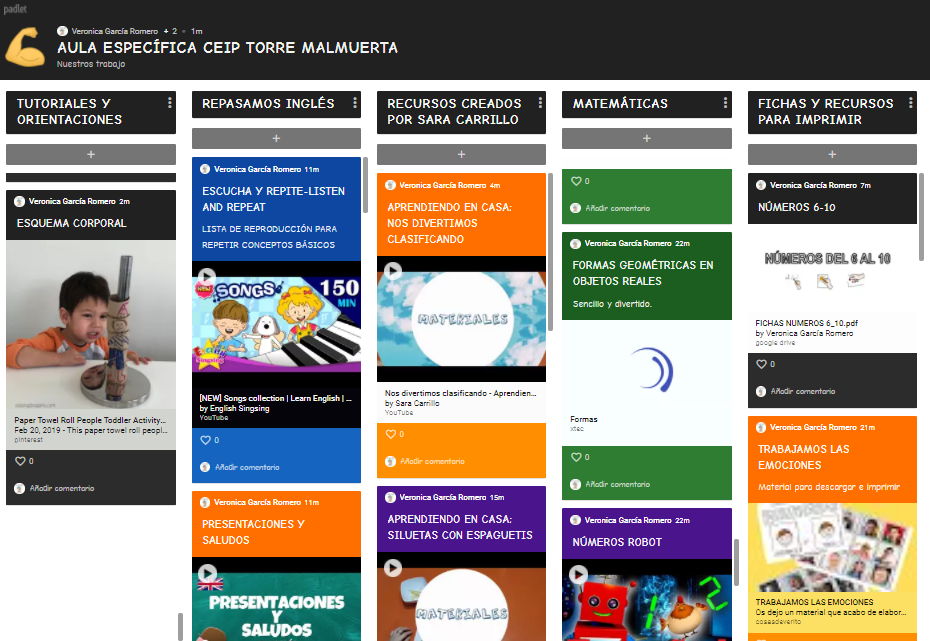Viewport: 930px width, 641px height.
Task: Click the Aula Específica CEIP Torre Malmuerta title
Action: point(227,47)
